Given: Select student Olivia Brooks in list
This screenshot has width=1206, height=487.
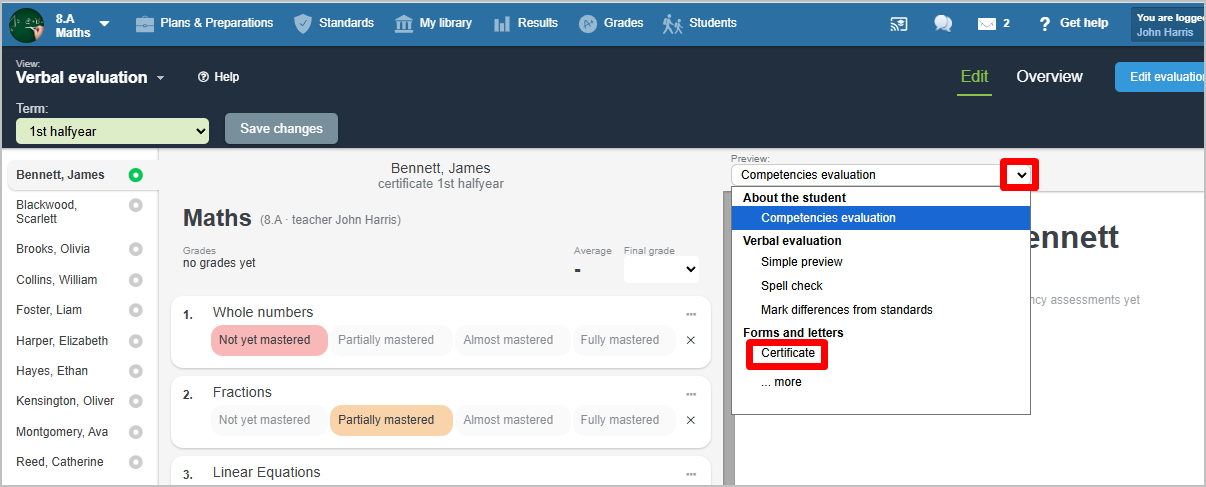Looking at the screenshot, I should click(x=53, y=249).
